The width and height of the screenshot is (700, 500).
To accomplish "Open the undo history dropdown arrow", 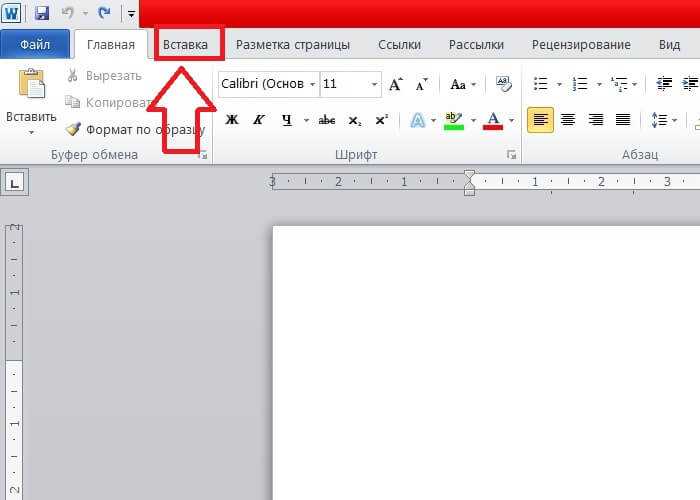I will click(x=85, y=13).
